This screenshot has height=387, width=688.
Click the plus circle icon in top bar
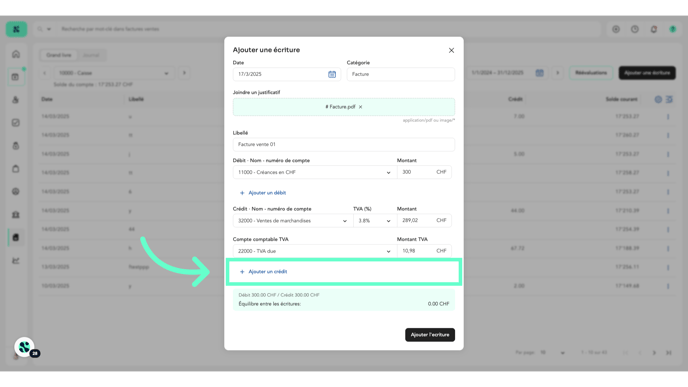point(616,29)
